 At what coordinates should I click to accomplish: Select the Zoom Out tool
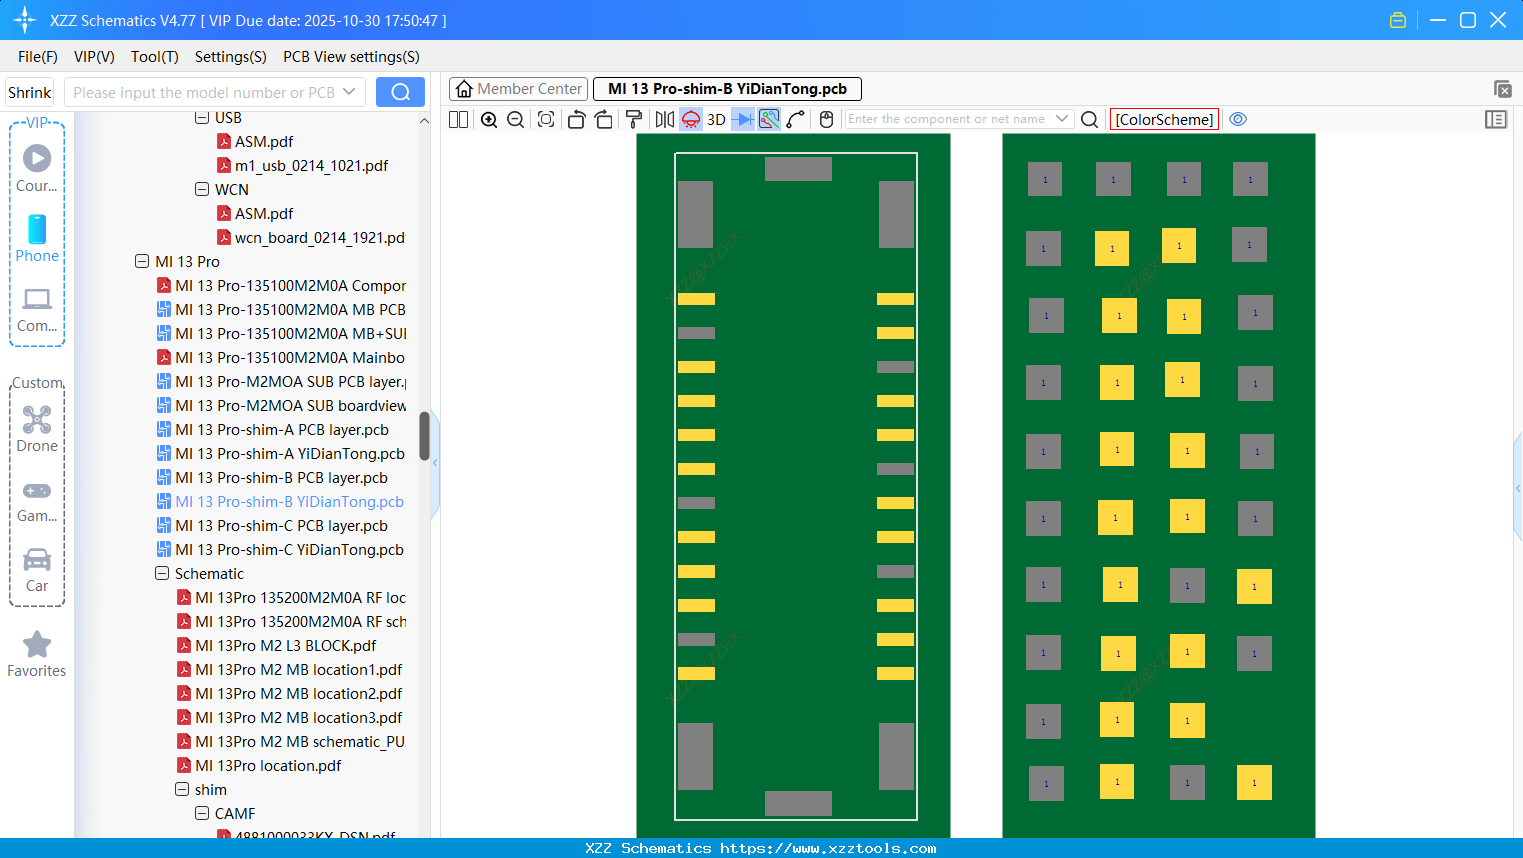click(x=514, y=119)
